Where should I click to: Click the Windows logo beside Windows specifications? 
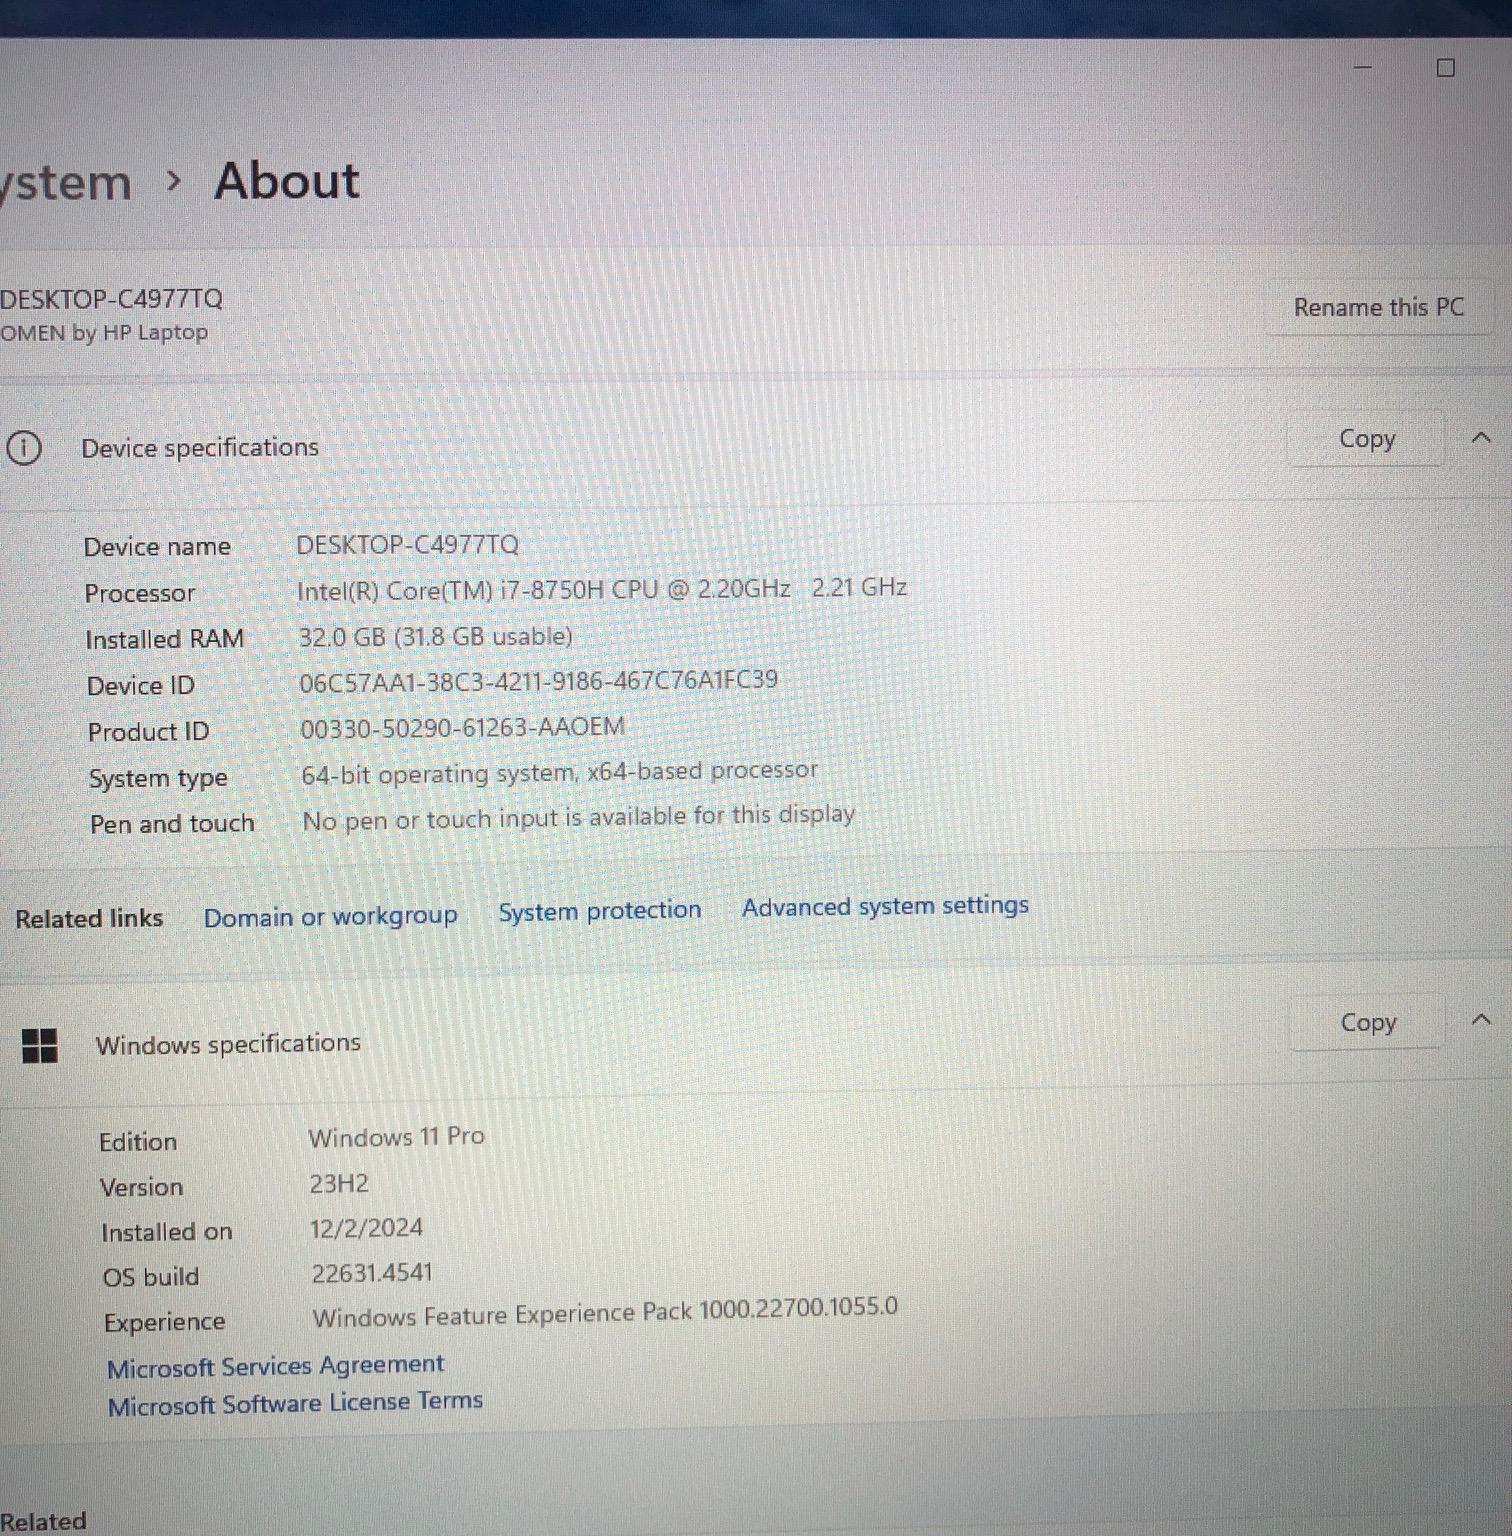41,1046
